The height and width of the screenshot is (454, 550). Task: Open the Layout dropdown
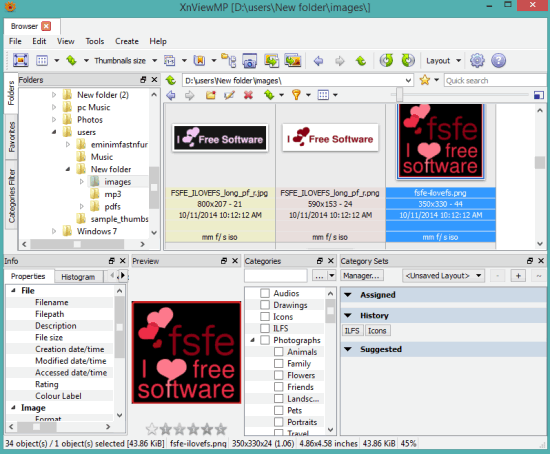443,61
